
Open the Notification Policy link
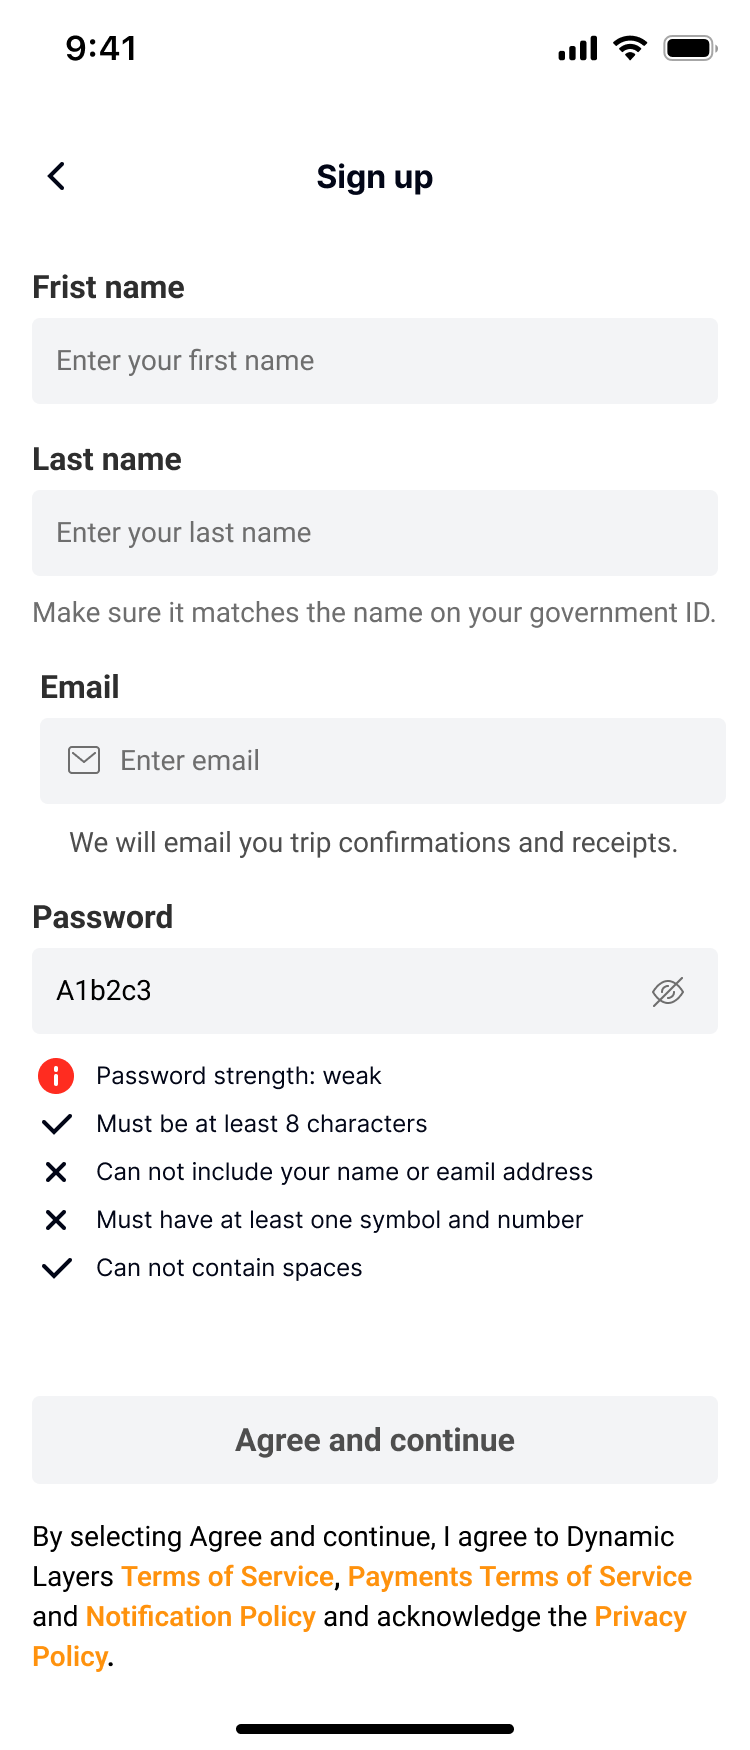click(200, 1616)
